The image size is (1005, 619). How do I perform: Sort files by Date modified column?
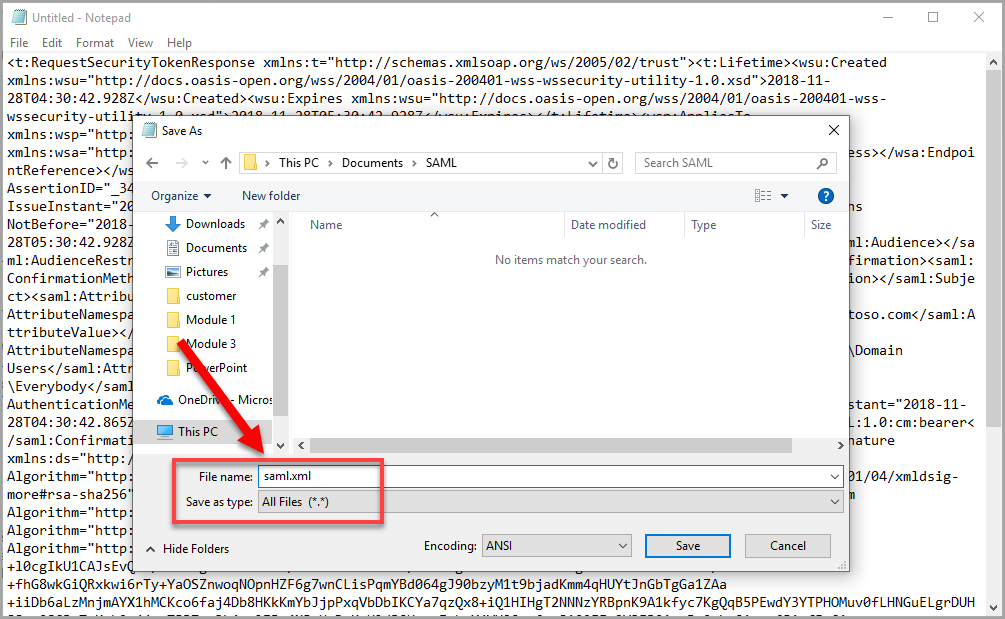coord(608,225)
